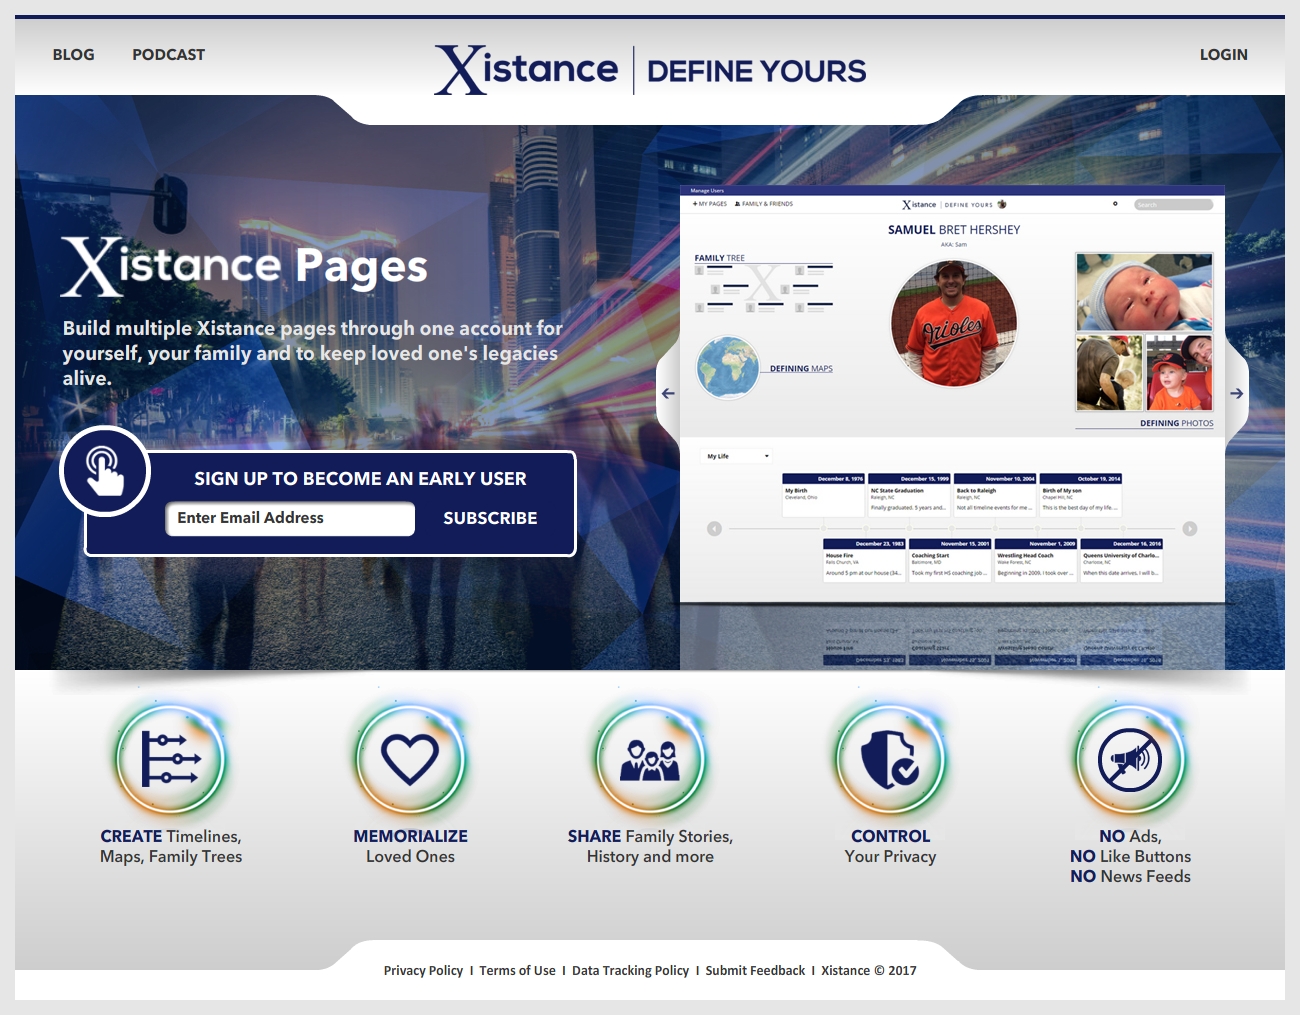Click the Xistance Pages hero heading
The image size is (1300, 1015).
[244, 266]
